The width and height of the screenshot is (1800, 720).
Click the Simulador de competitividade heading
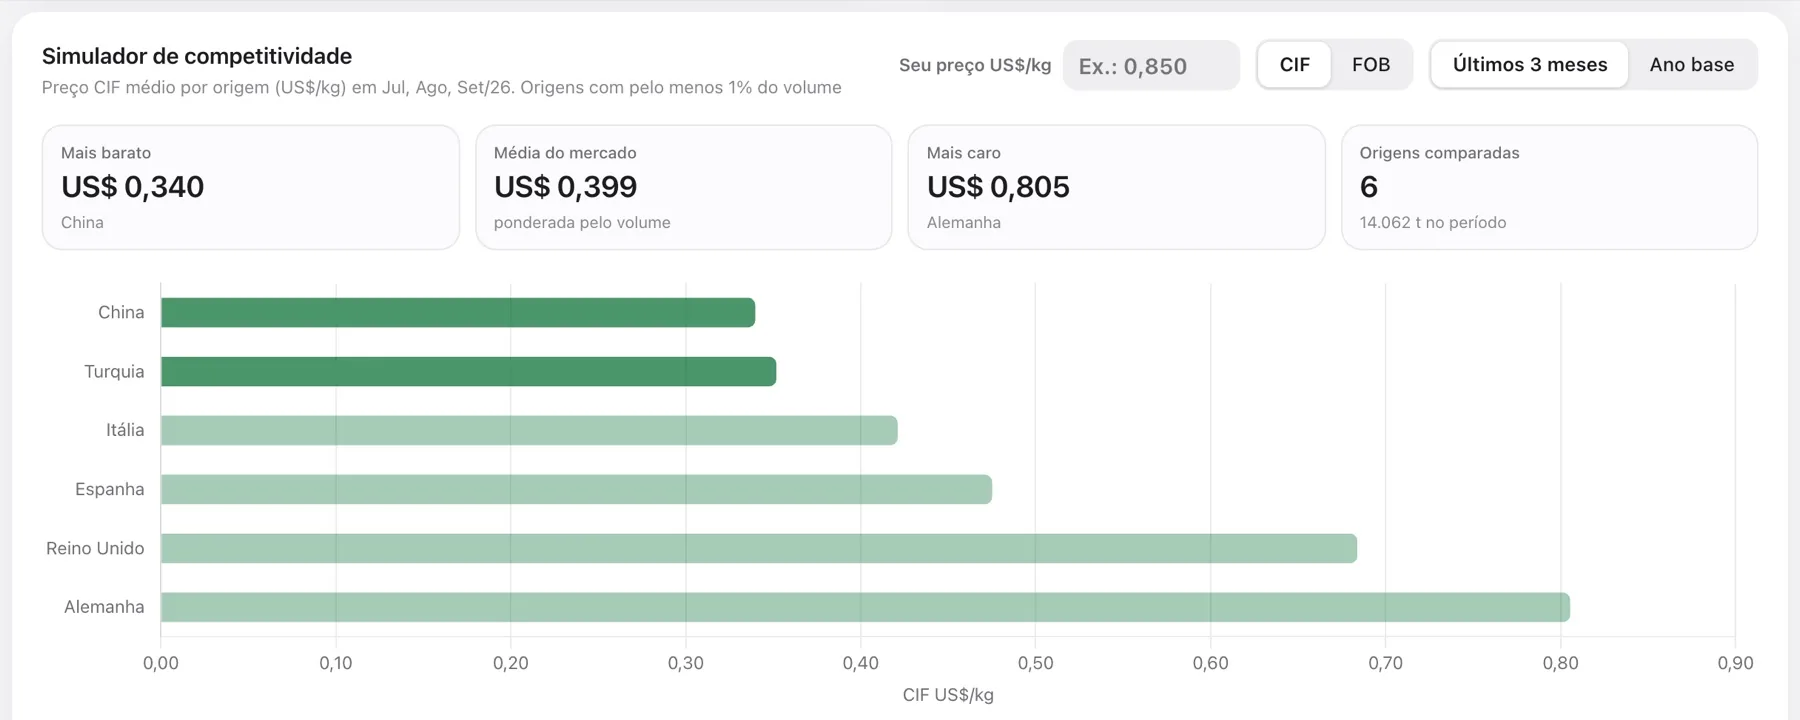(x=197, y=56)
